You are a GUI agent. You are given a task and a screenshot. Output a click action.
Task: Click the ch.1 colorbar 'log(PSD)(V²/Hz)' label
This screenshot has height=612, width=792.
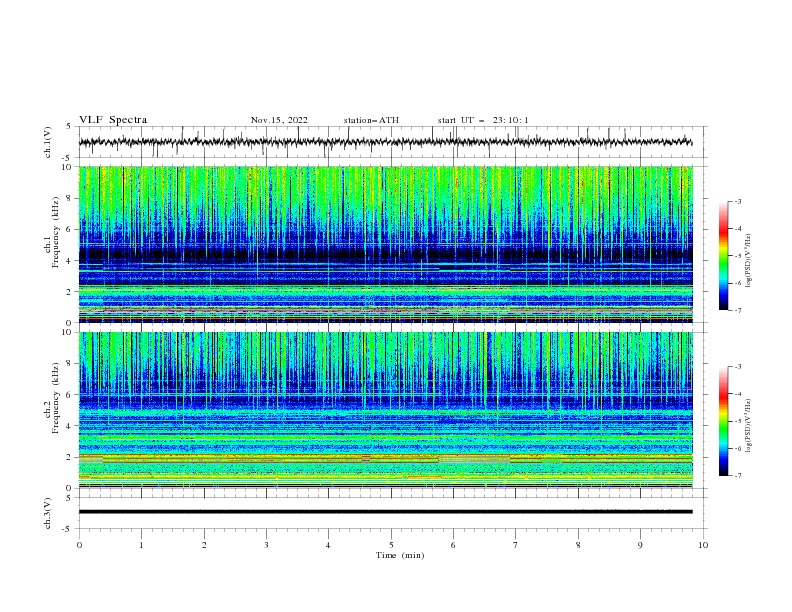point(749,261)
